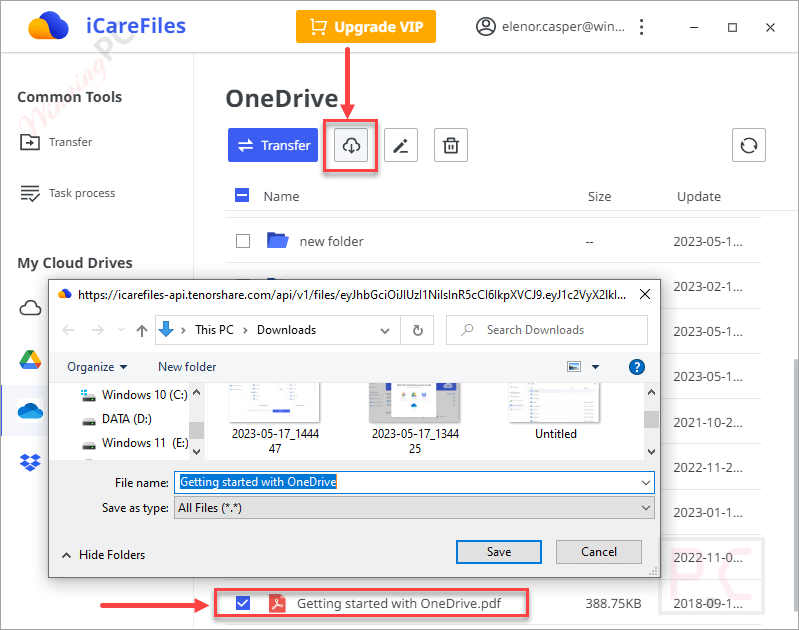Open the OneDrive cloud in sidebar

pos(30,410)
